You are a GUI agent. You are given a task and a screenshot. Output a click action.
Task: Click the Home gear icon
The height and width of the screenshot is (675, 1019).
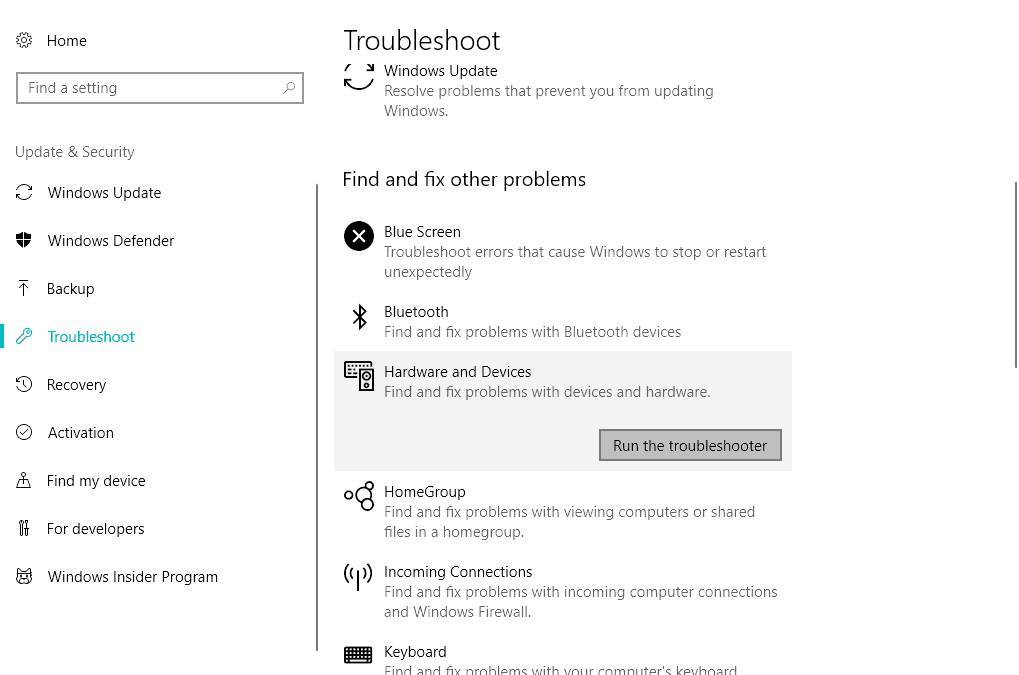[x=23, y=40]
